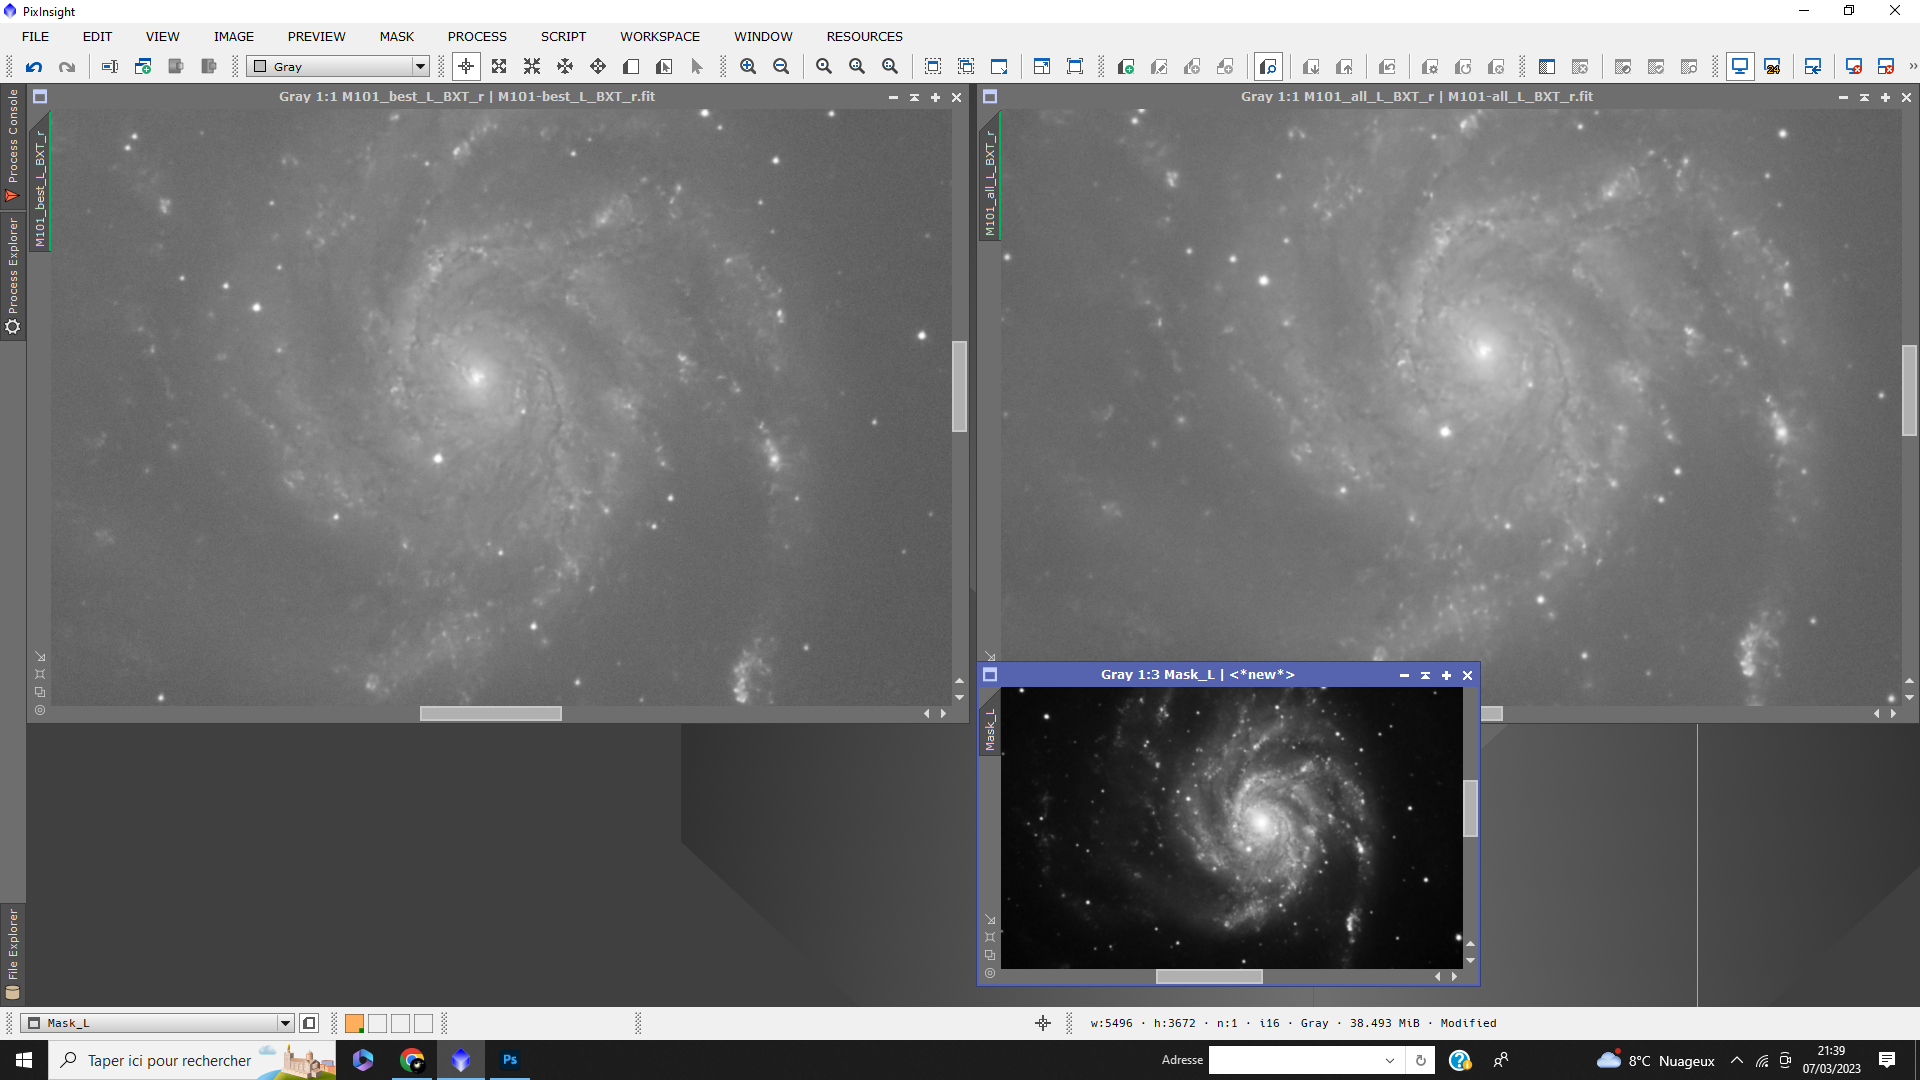1920x1080 pixels.
Task: Select the second empty workspace box
Action: tap(400, 1023)
